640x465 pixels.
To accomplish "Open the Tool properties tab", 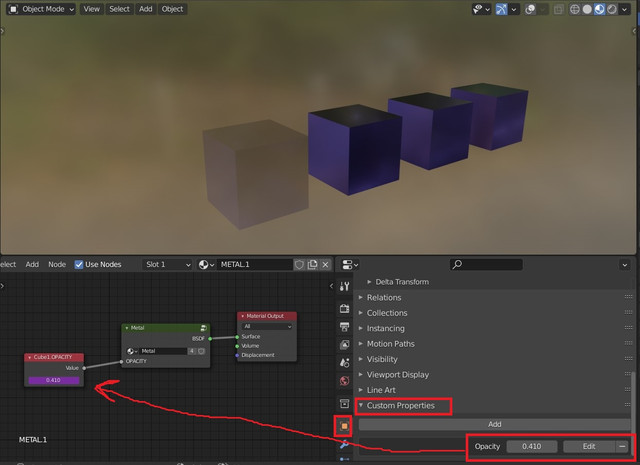I will coord(344,287).
